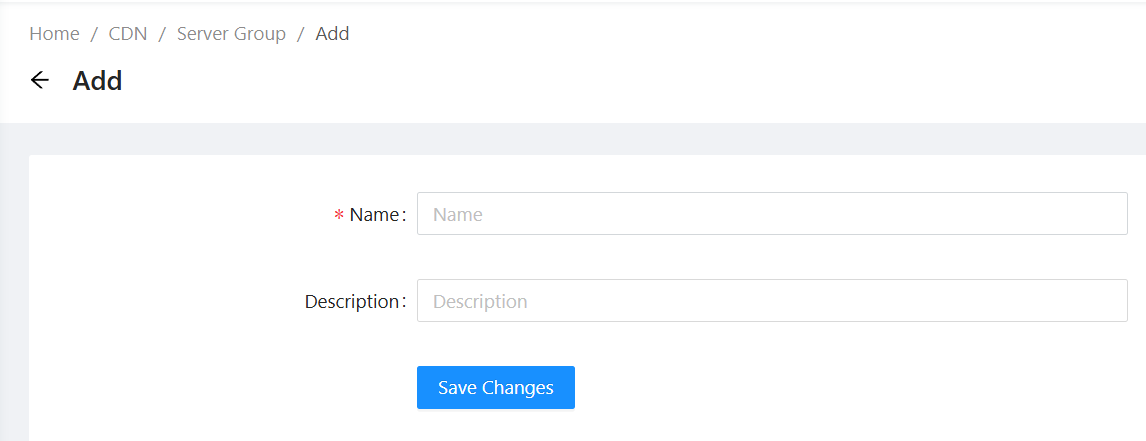Navigate to Server Group breadcrumb

coord(231,34)
